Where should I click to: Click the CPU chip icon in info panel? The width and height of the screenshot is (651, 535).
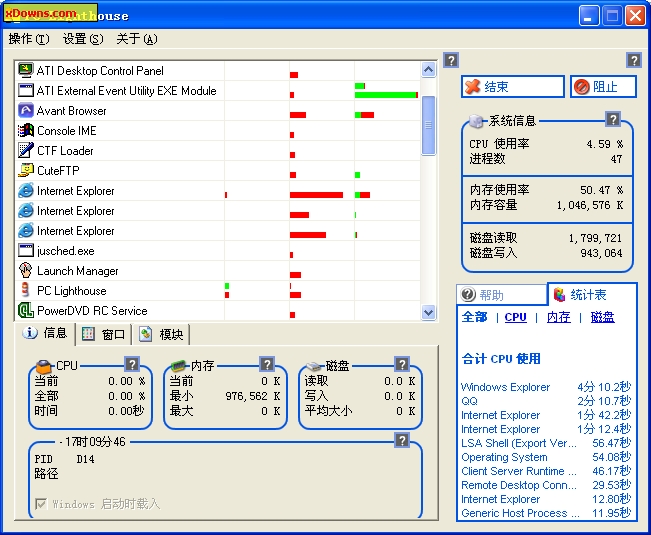click(44, 366)
